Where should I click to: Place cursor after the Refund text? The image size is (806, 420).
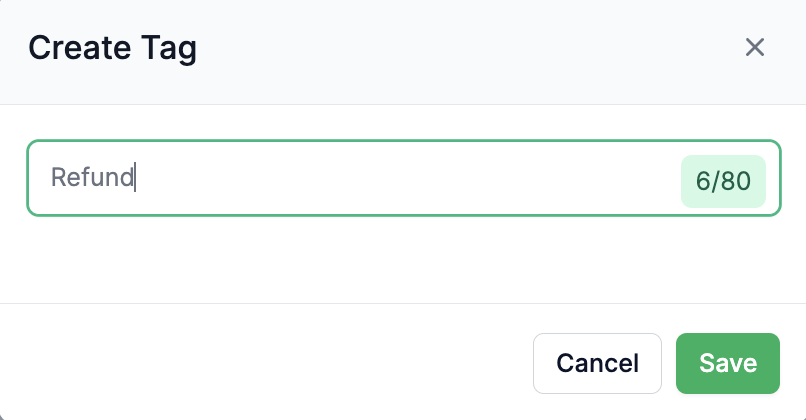pyautogui.click(x=136, y=178)
